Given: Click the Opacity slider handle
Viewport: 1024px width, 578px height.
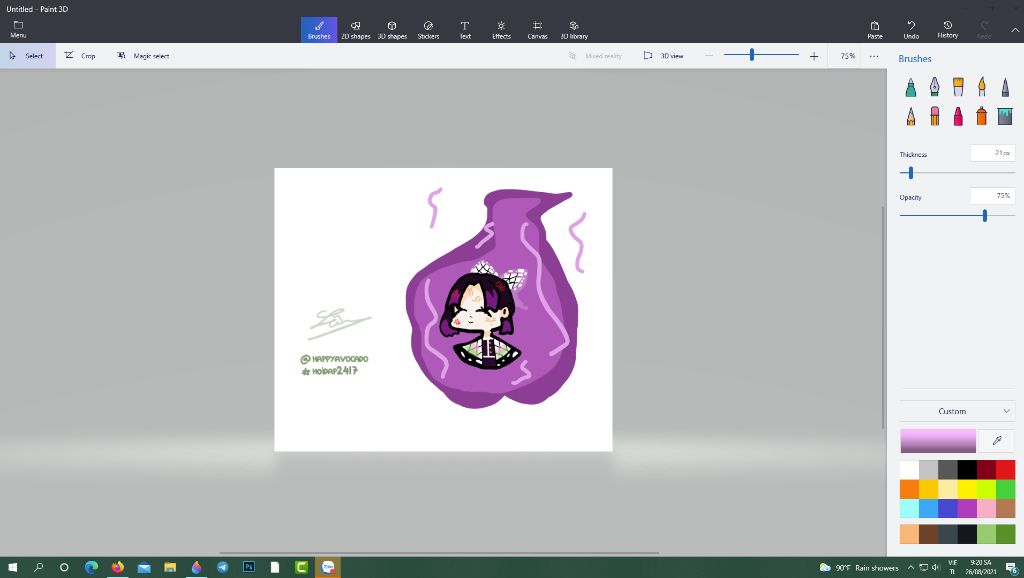Looking at the screenshot, I should pos(985,216).
